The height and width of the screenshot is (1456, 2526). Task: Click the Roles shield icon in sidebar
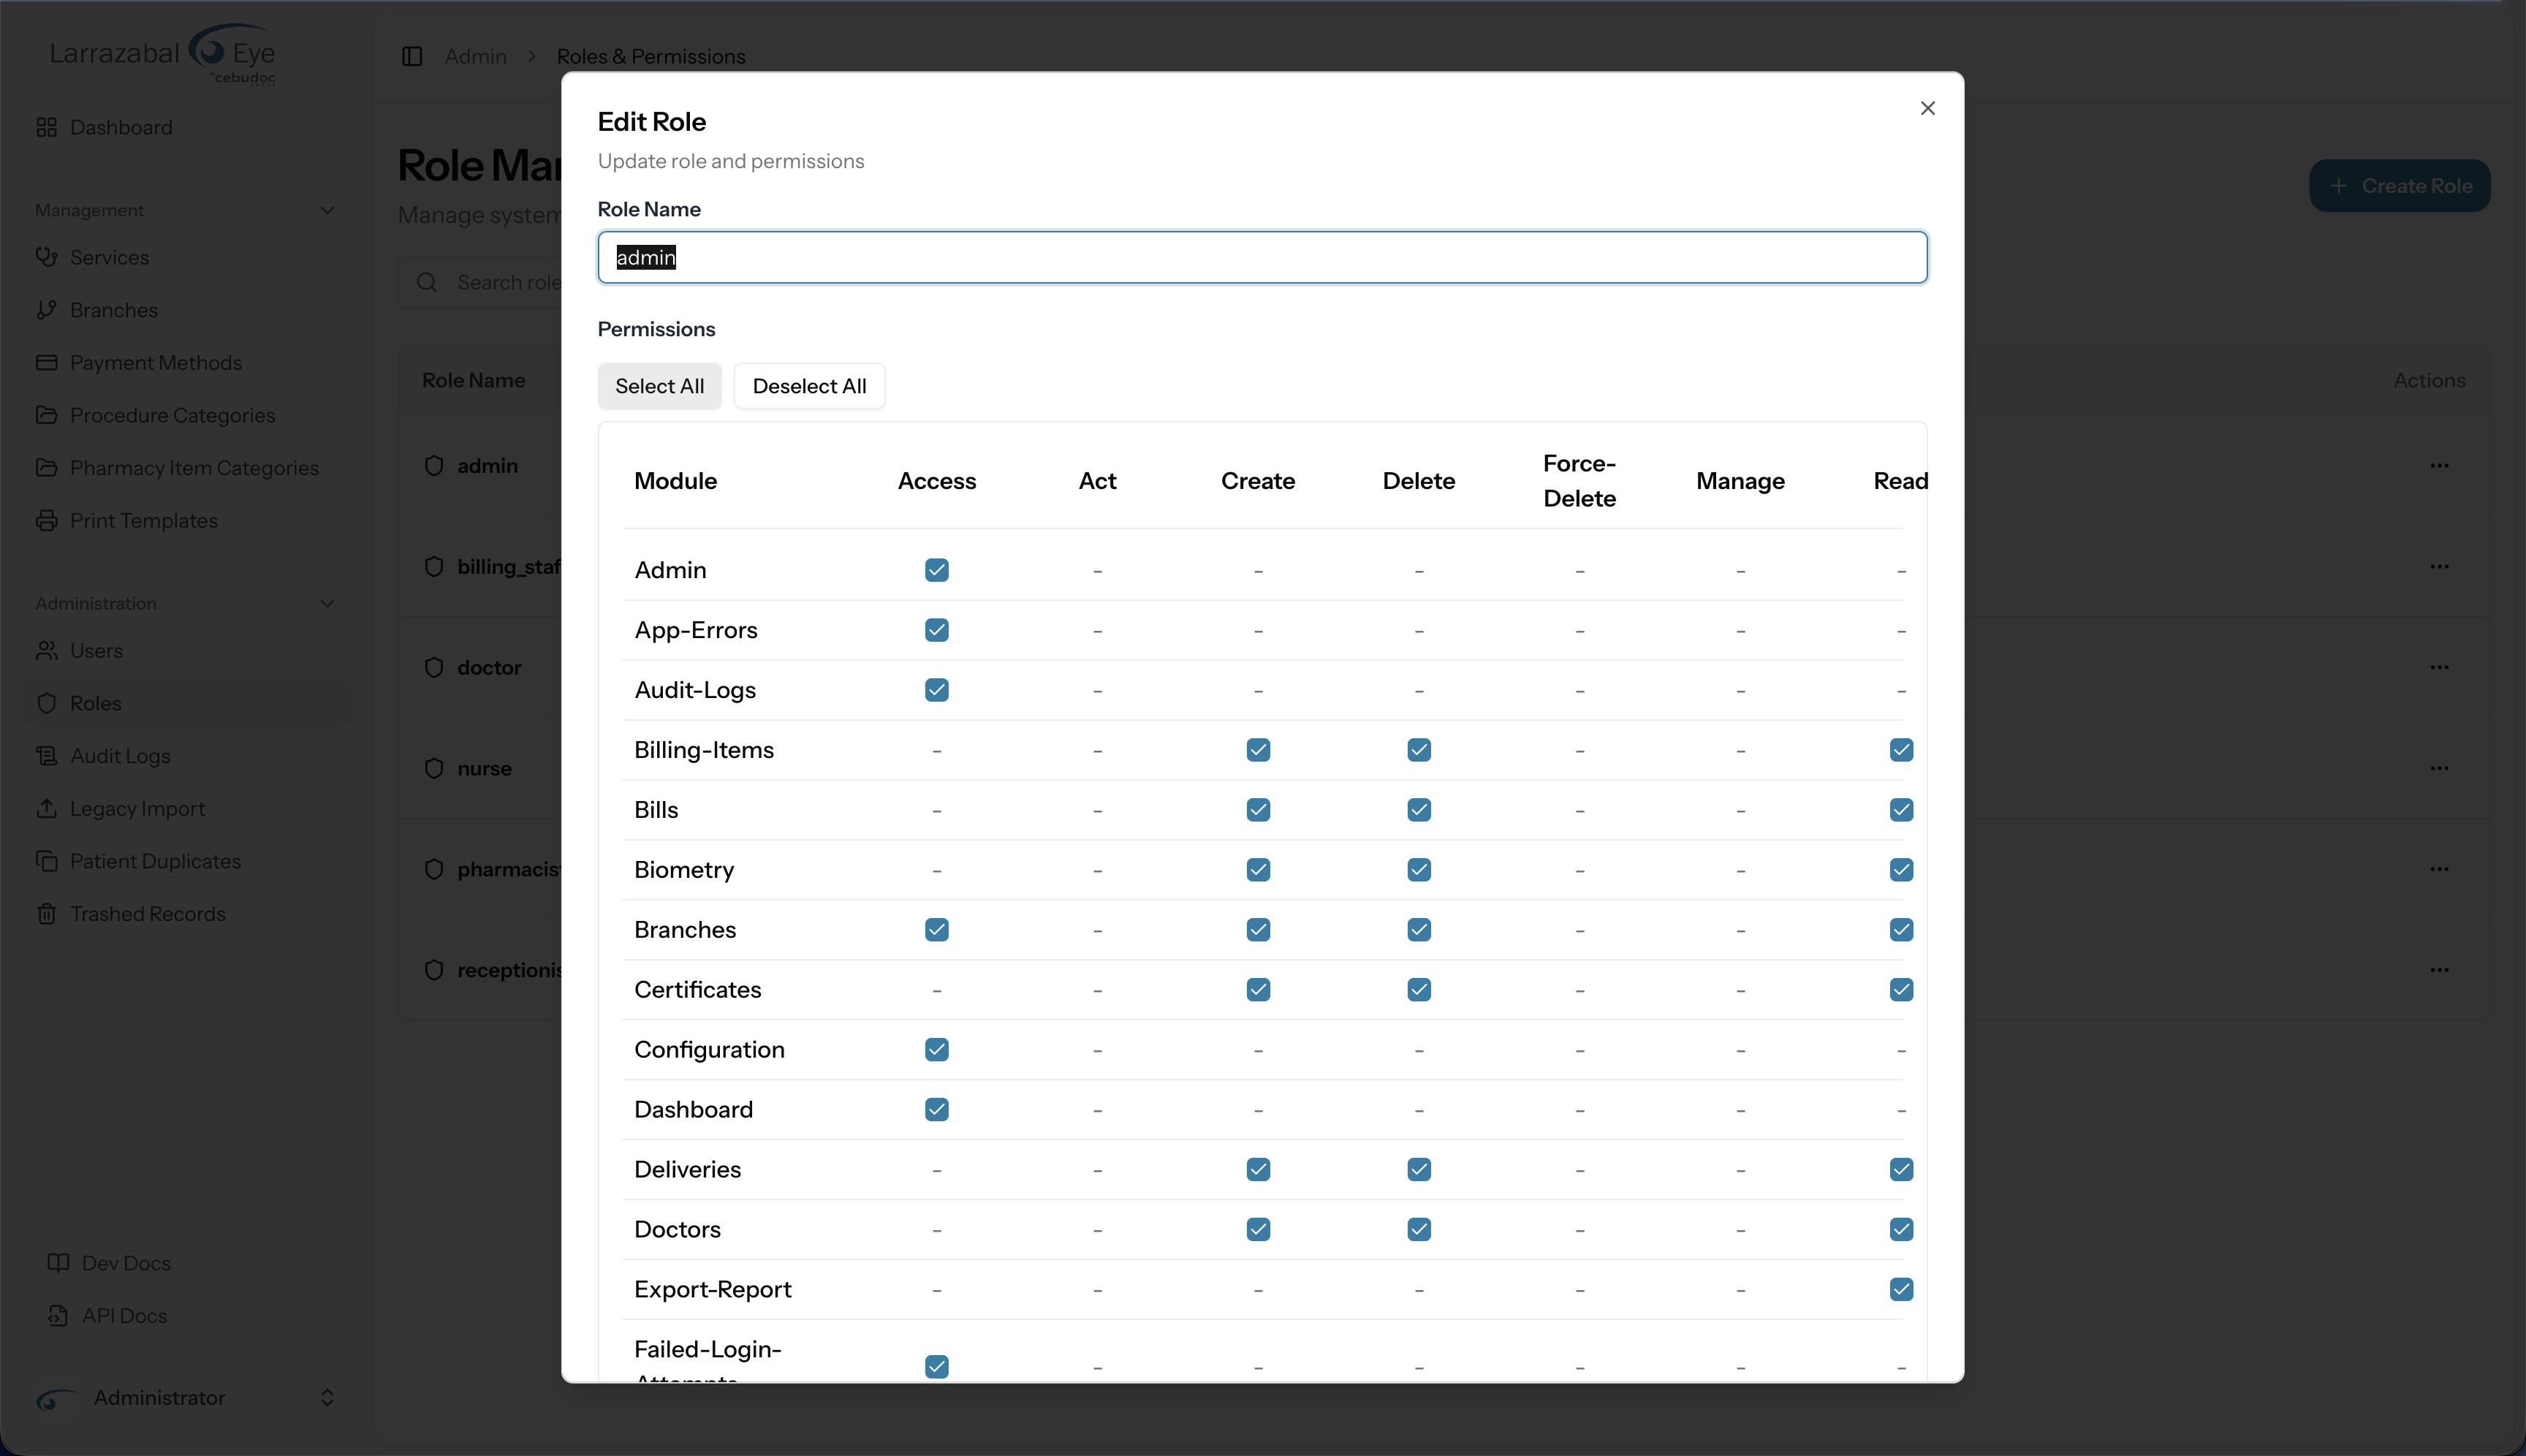coord(46,703)
